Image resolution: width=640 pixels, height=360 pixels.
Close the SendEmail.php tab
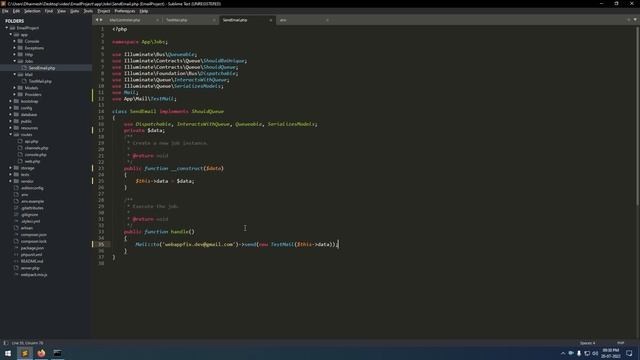tap(271, 20)
